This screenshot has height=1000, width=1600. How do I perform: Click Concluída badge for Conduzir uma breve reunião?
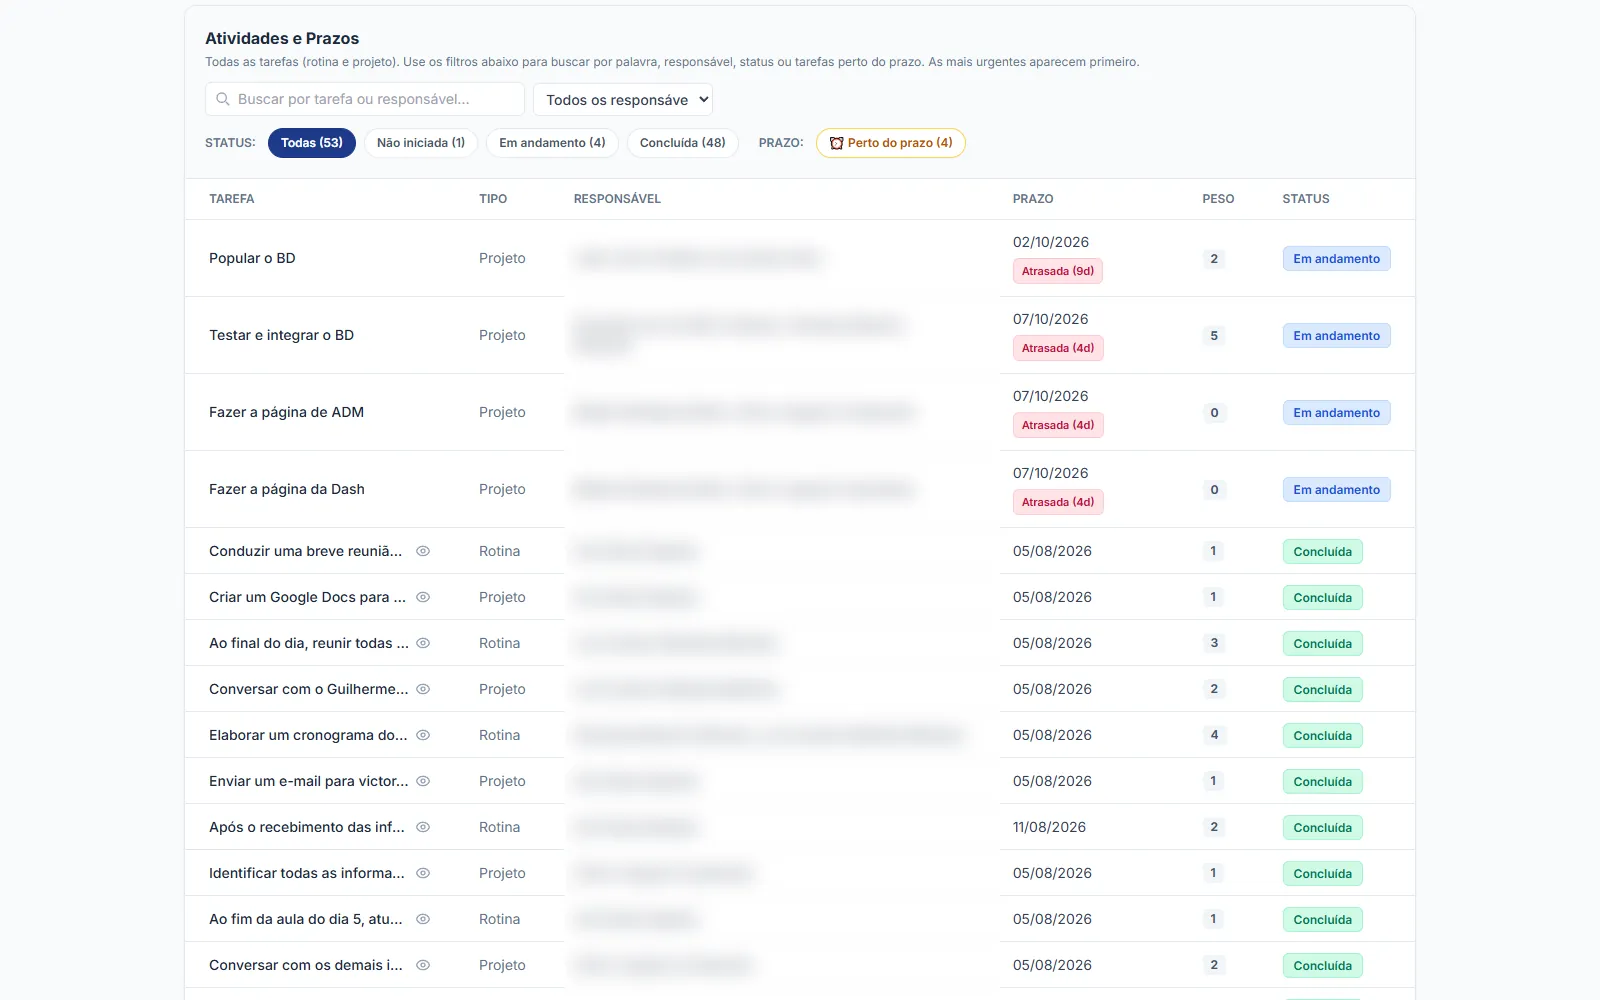[1322, 552]
